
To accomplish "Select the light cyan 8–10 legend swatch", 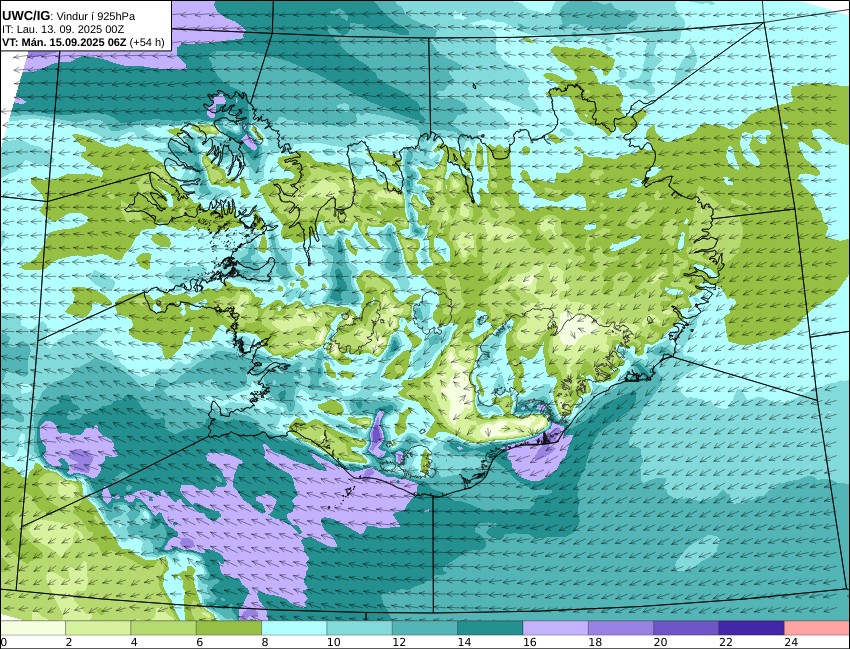I will pos(294,628).
